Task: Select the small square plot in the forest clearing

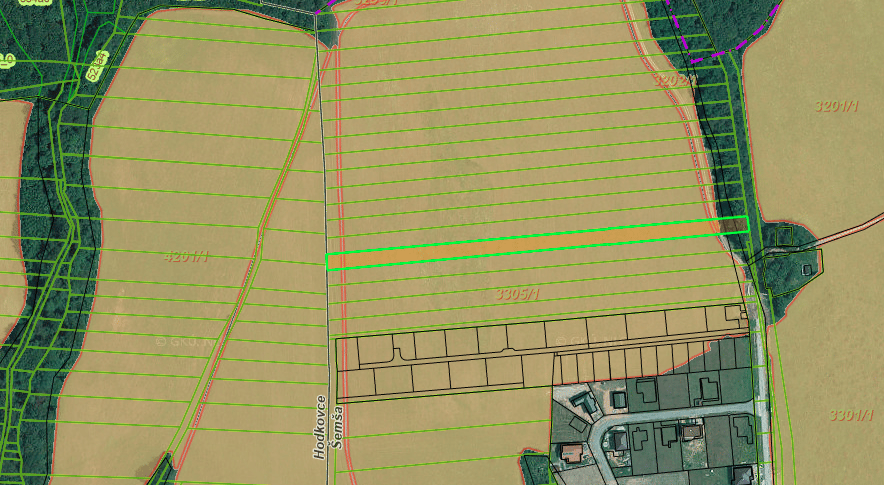Action: (784, 236)
